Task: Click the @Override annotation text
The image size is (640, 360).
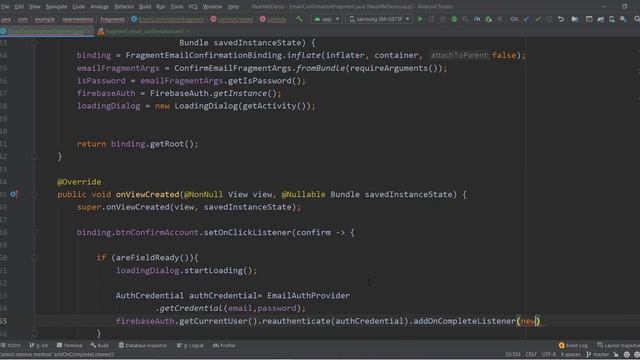Action: [x=79, y=182]
